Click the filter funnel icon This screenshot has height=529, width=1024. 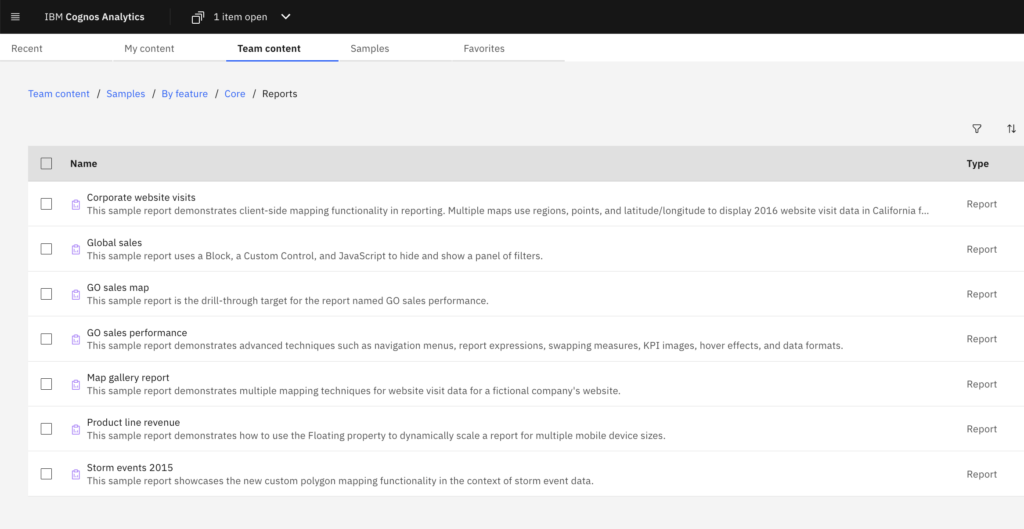[977, 129]
